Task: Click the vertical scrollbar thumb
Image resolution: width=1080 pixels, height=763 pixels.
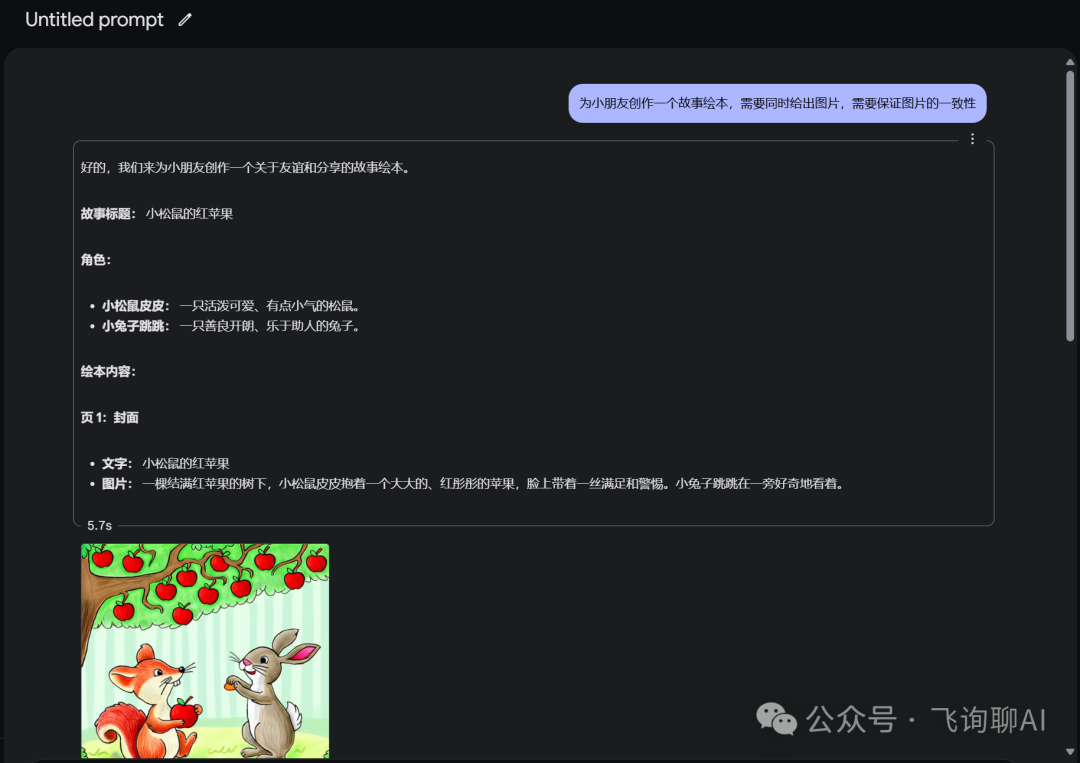Action: (1070, 206)
